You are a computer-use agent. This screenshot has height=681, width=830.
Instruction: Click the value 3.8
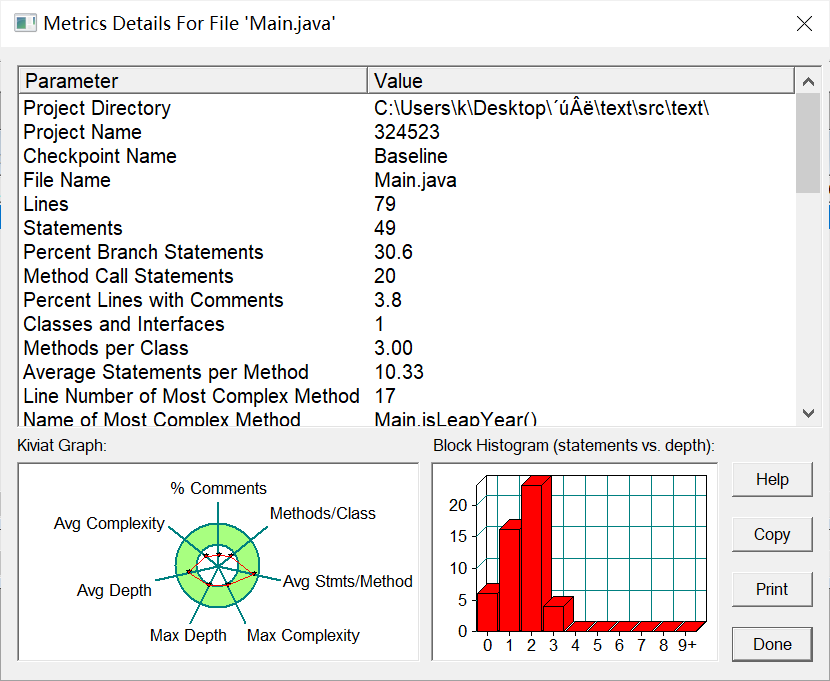click(x=388, y=300)
